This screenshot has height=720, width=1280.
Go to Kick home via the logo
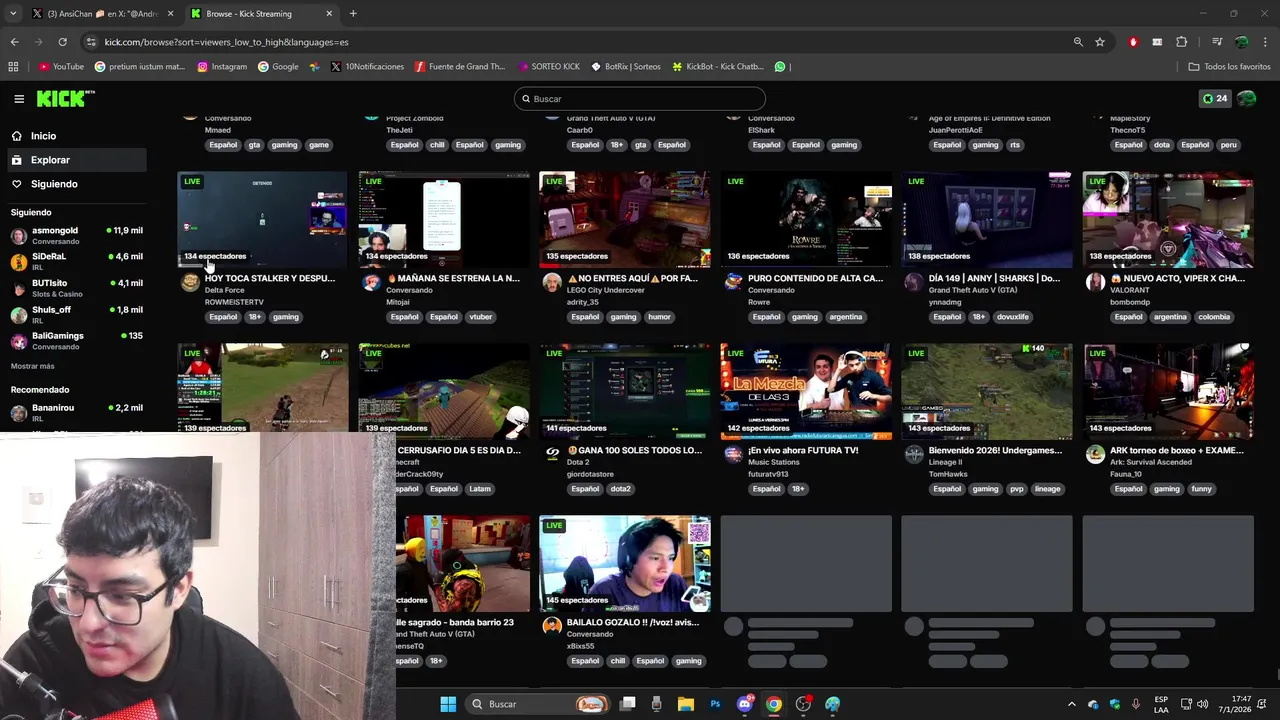click(x=65, y=99)
